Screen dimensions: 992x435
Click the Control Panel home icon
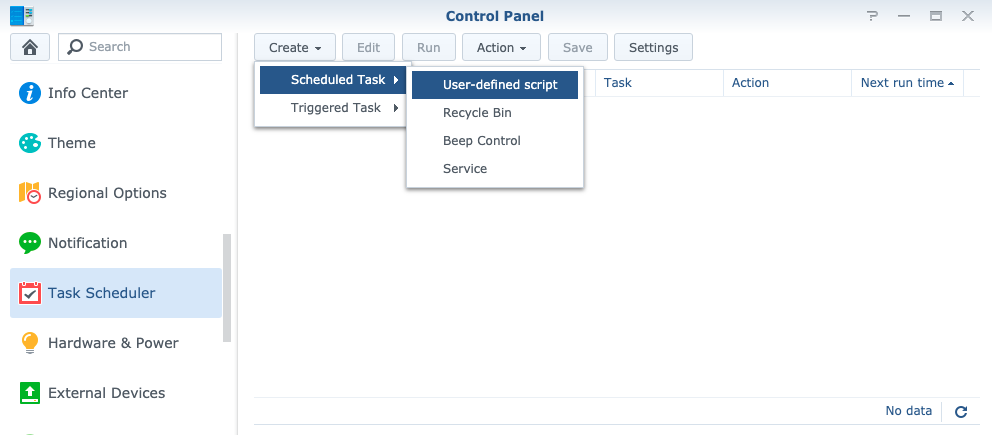tap(30, 47)
